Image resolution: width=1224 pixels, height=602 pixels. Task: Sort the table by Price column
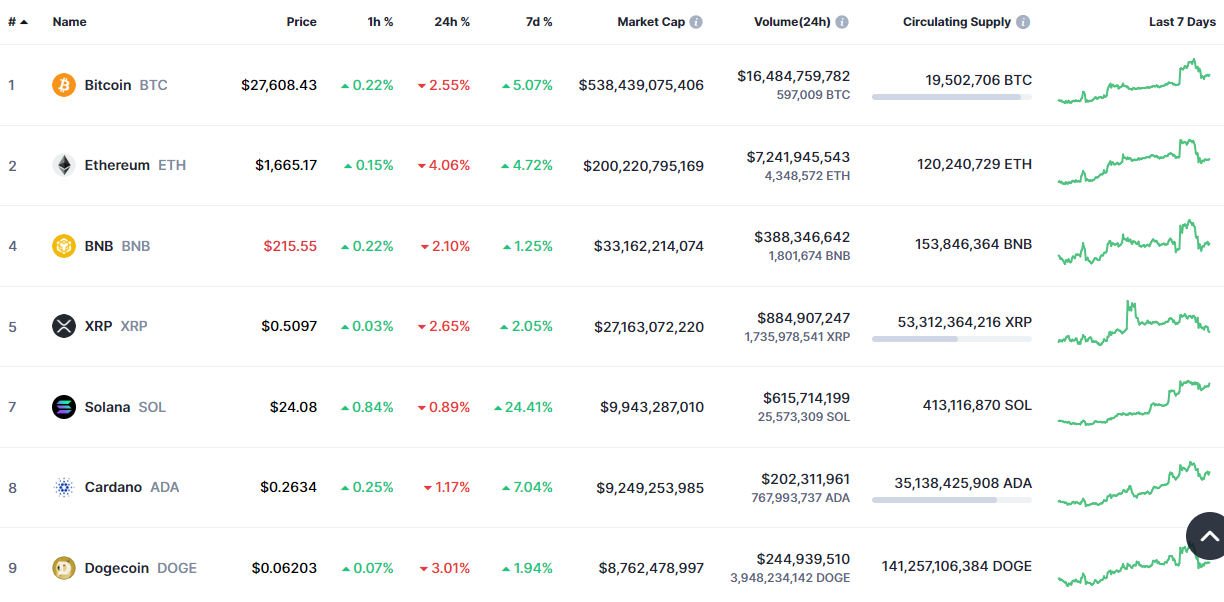tap(301, 22)
